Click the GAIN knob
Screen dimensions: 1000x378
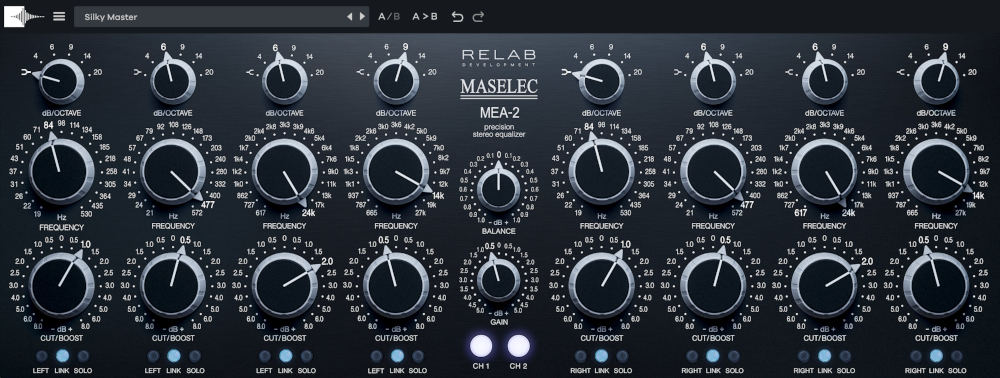(x=499, y=279)
